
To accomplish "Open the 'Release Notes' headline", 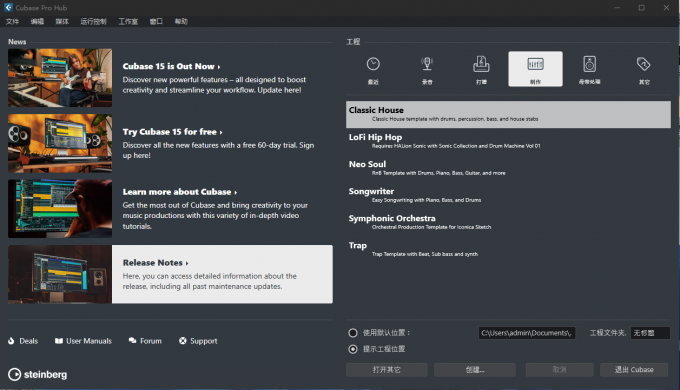I will [155, 263].
